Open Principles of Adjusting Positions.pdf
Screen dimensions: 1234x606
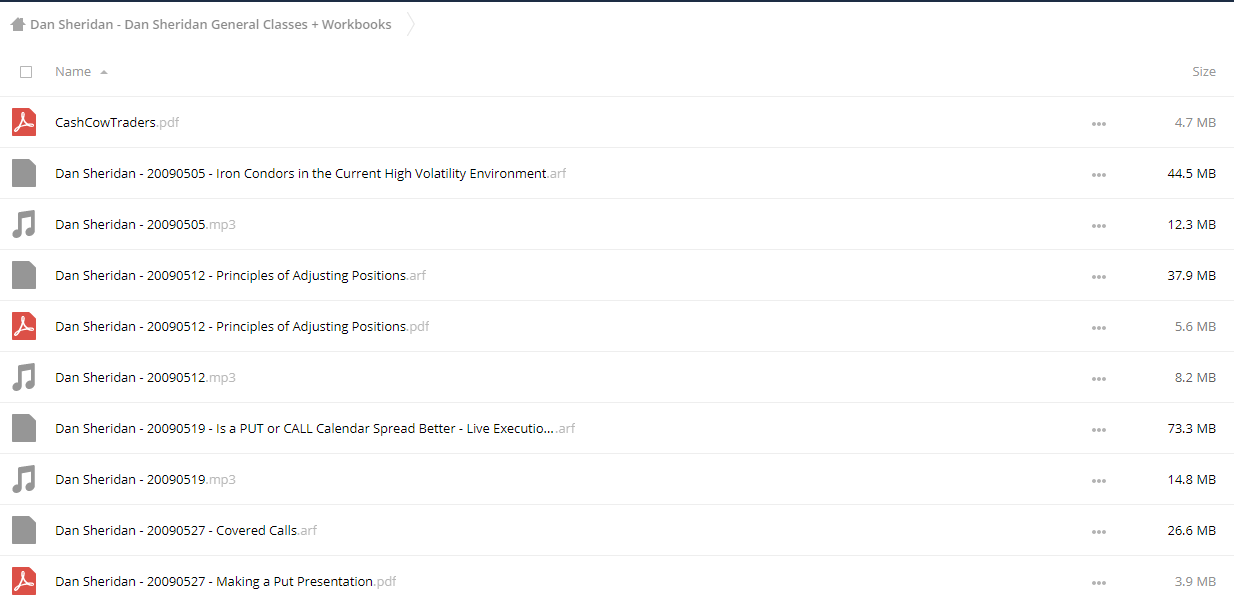(x=242, y=327)
